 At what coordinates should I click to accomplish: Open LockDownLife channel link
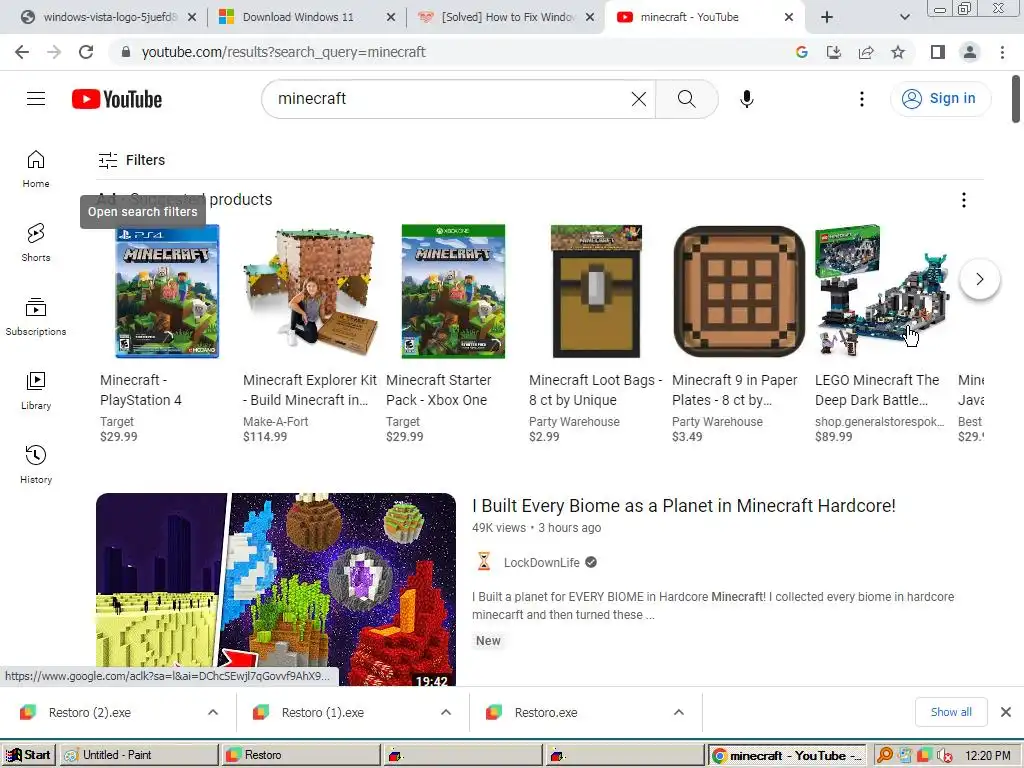click(x=541, y=562)
